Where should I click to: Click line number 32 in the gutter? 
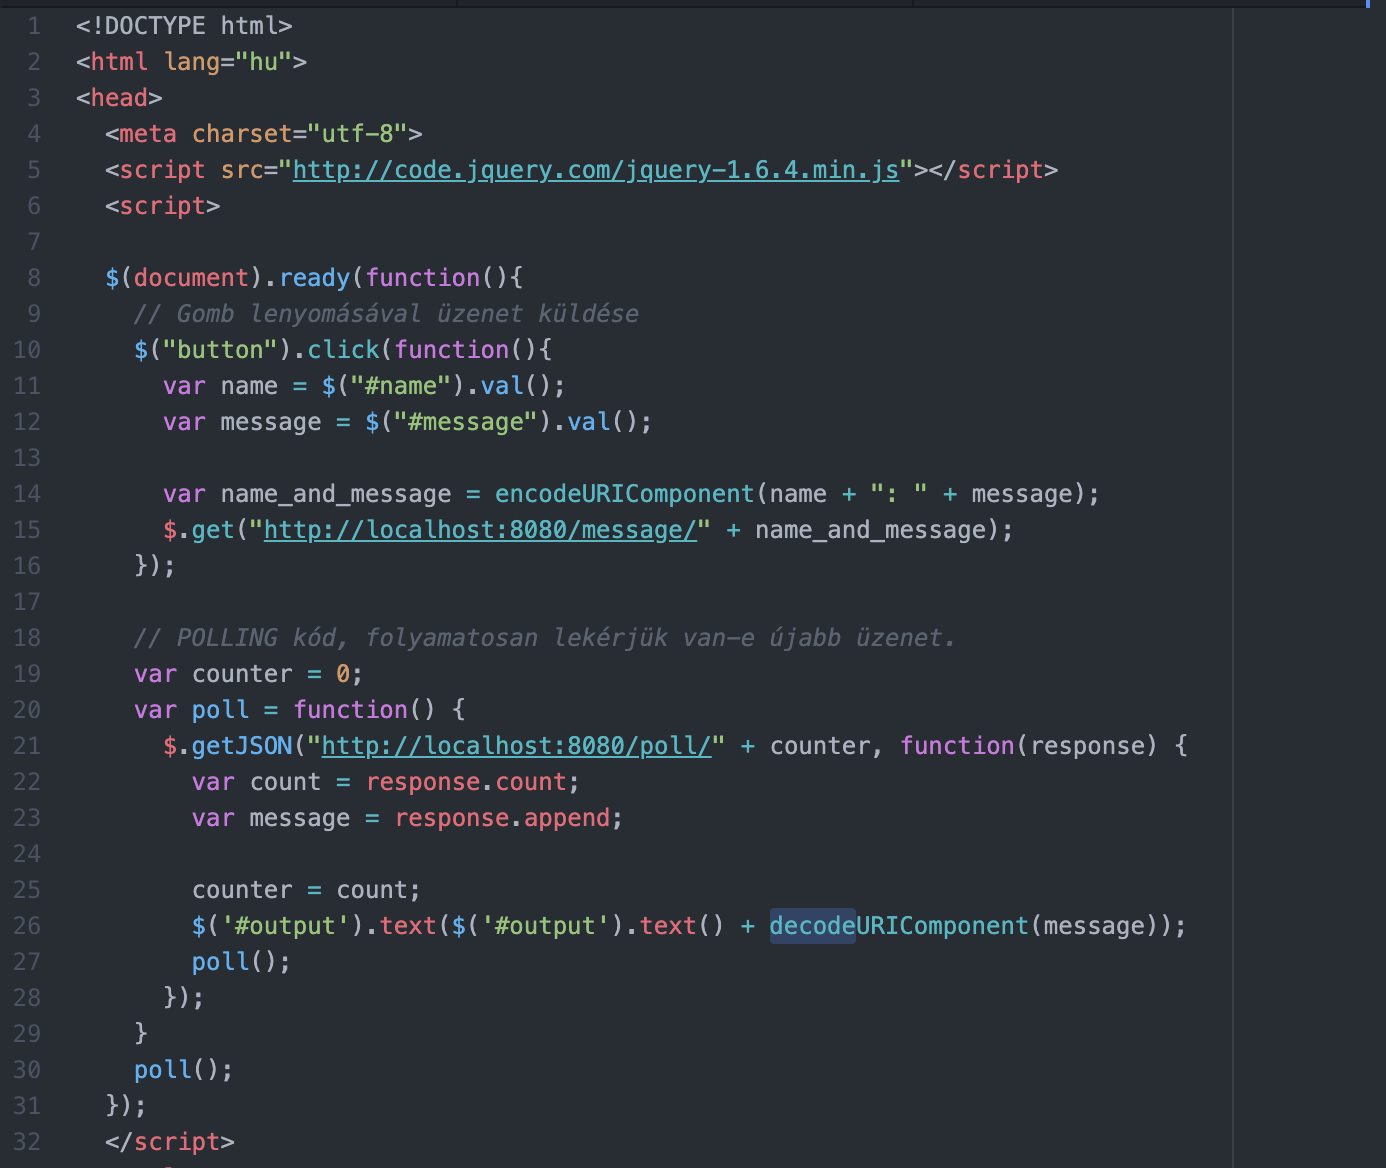(x=28, y=1142)
